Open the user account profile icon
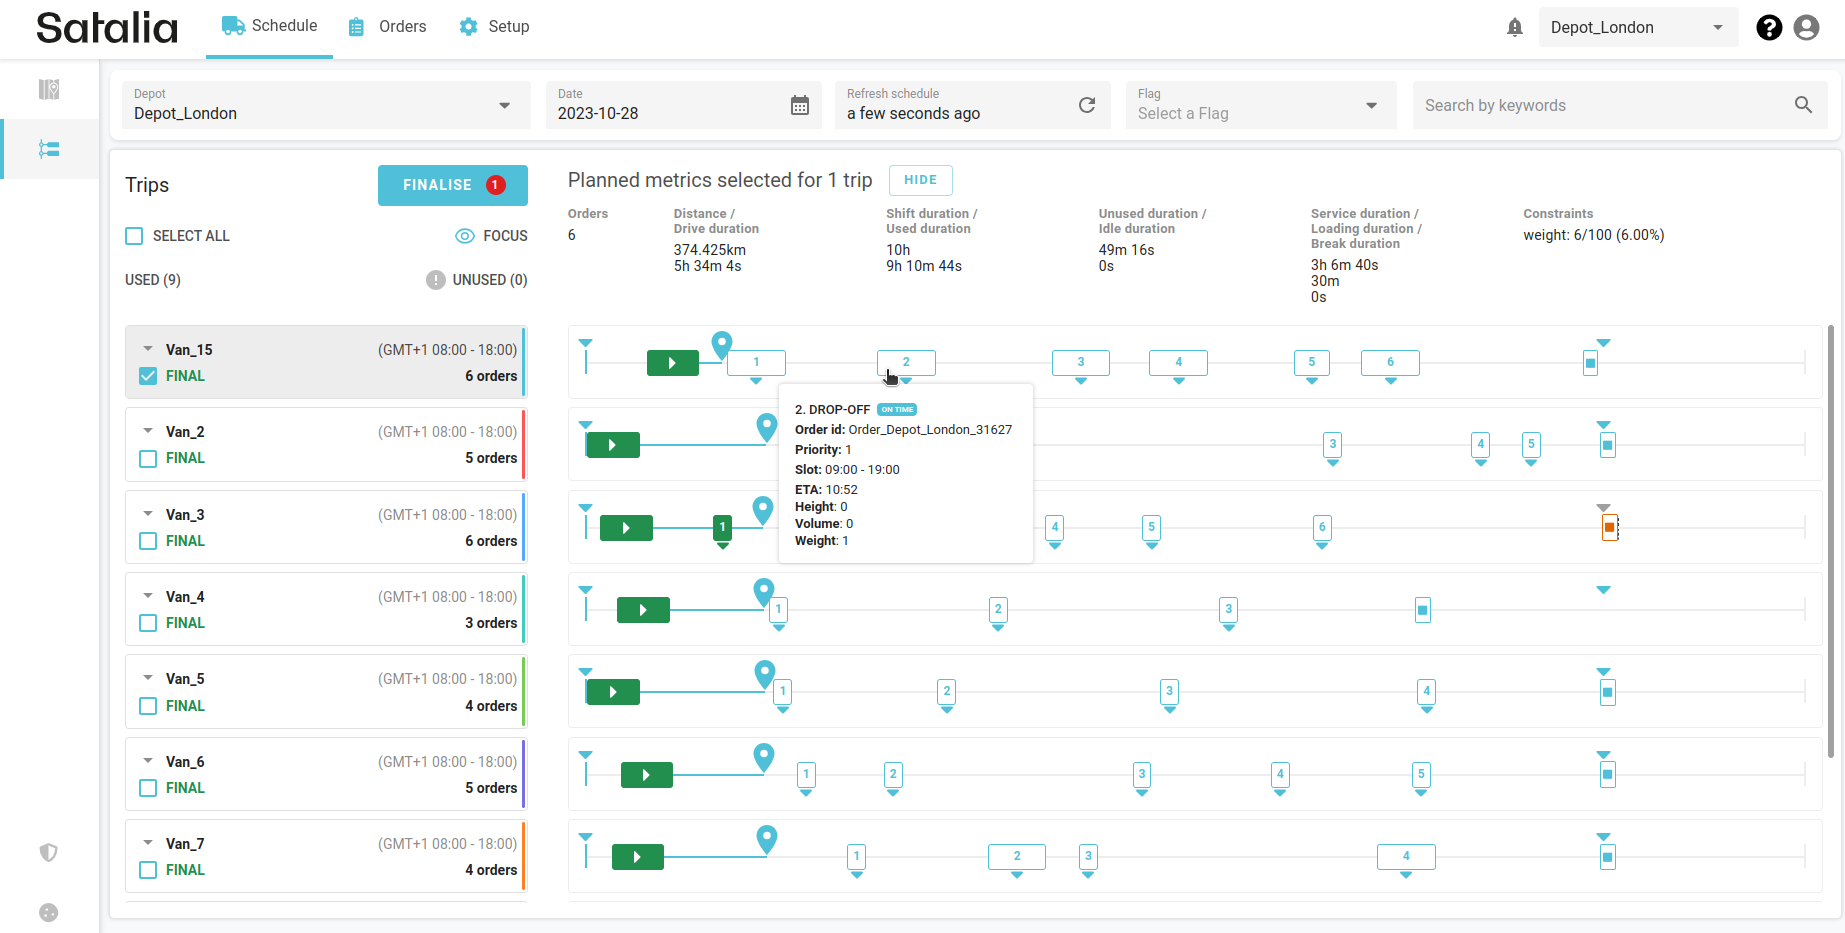Image resolution: width=1845 pixels, height=933 pixels. 1806,28
